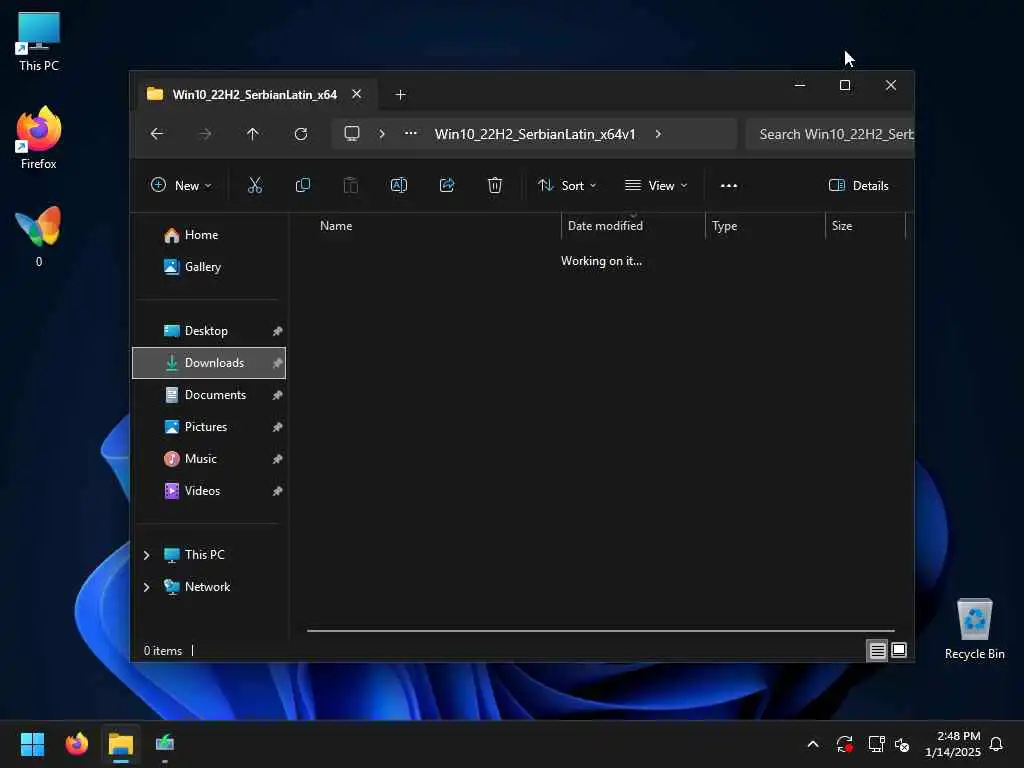Sort by Date modified column header
The image size is (1024, 768).
click(x=633, y=226)
